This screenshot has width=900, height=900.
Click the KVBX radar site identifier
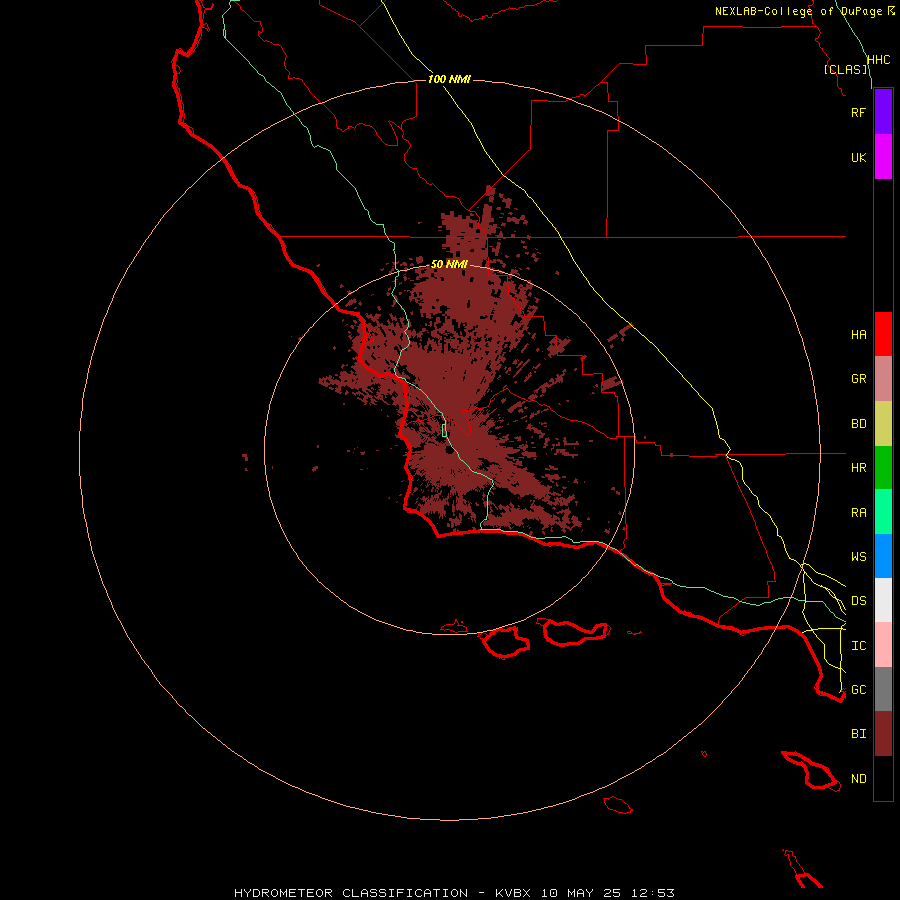pos(513,893)
